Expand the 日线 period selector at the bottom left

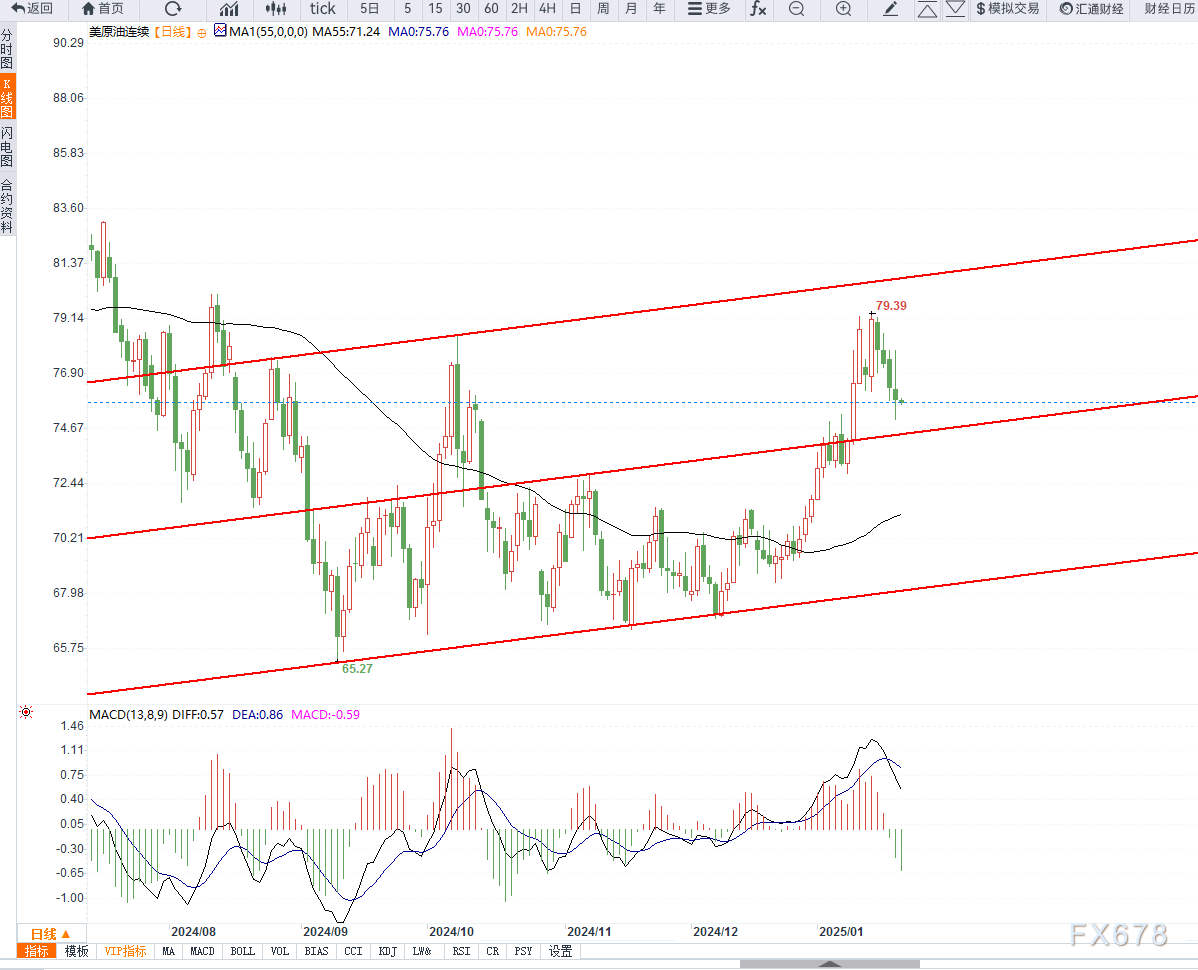(50, 933)
